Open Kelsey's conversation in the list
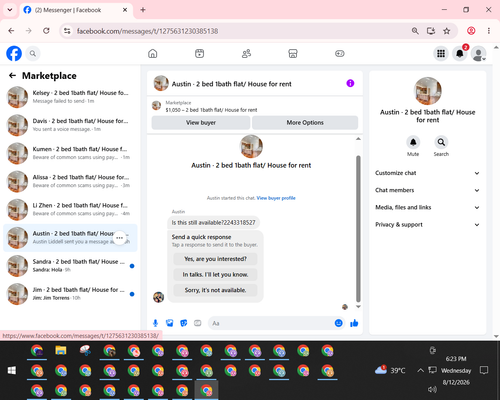The image size is (500, 400). pyautogui.click(x=70, y=97)
